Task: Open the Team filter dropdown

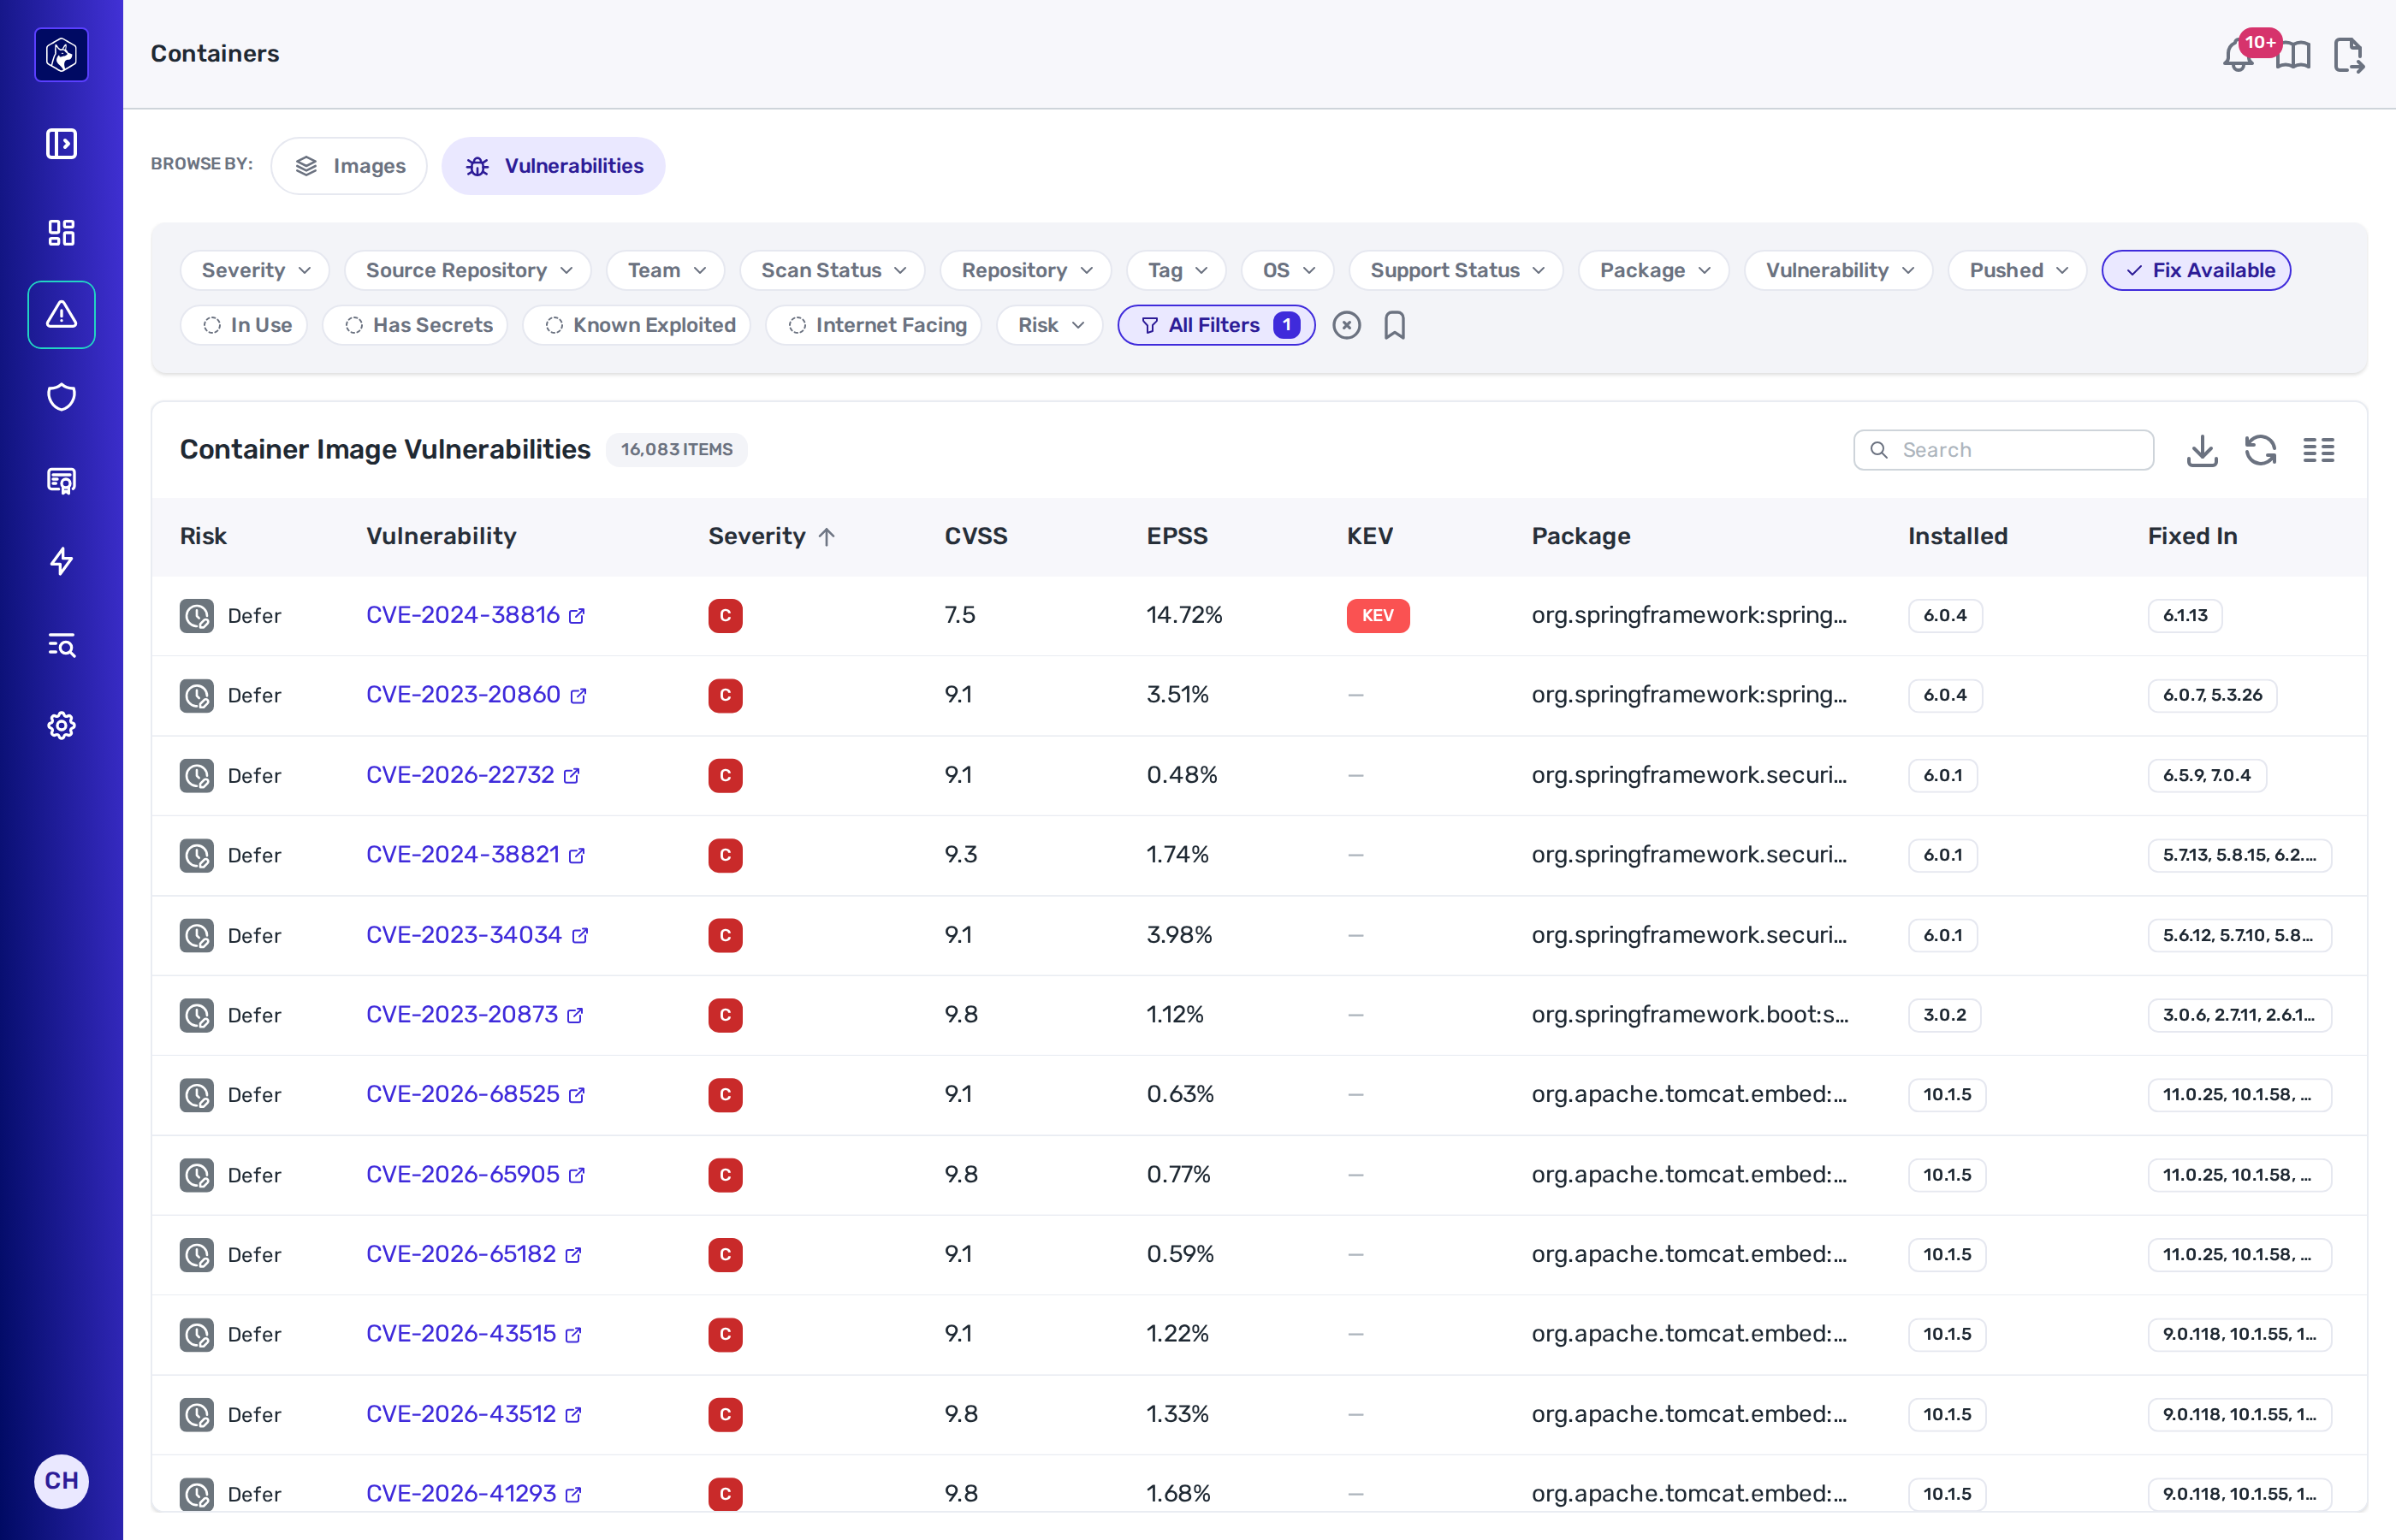Action: pos(666,270)
